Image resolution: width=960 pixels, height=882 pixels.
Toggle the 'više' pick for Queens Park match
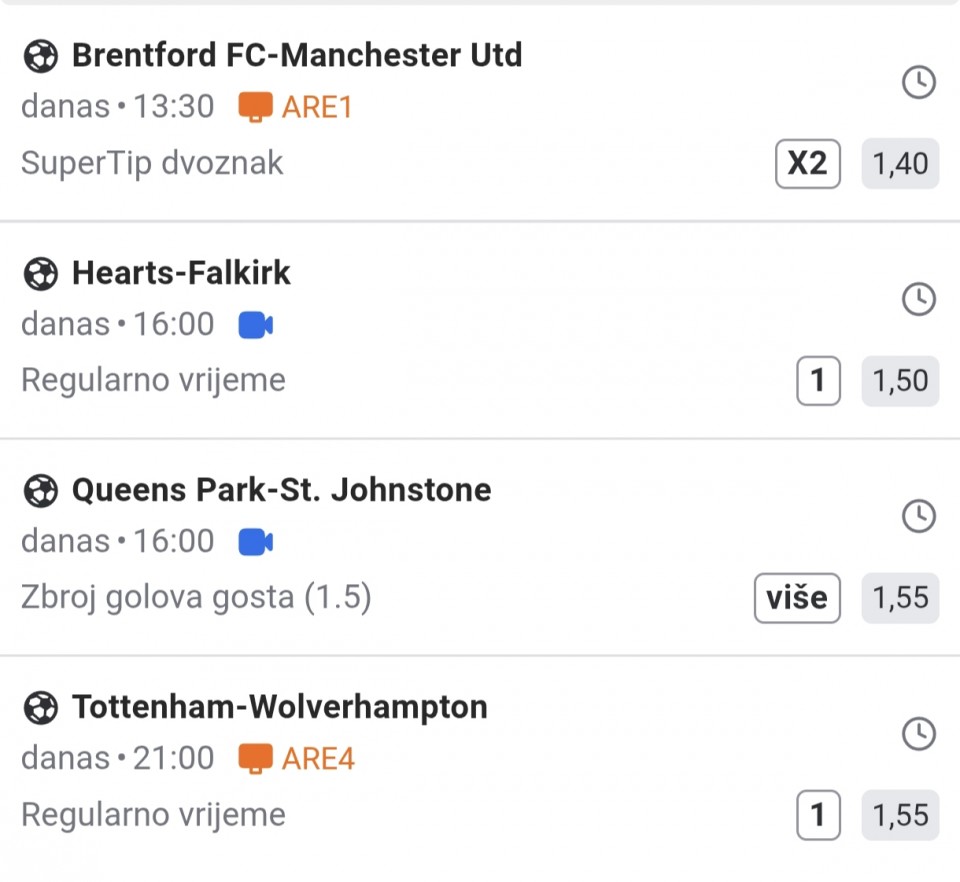coord(796,598)
